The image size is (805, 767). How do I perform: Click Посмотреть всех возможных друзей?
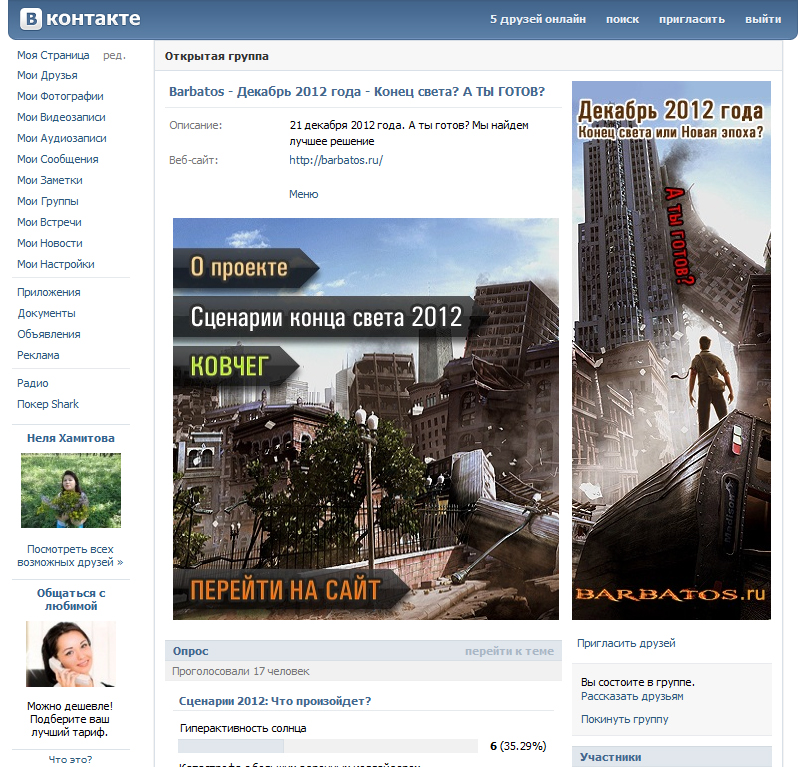click(x=70, y=555)
